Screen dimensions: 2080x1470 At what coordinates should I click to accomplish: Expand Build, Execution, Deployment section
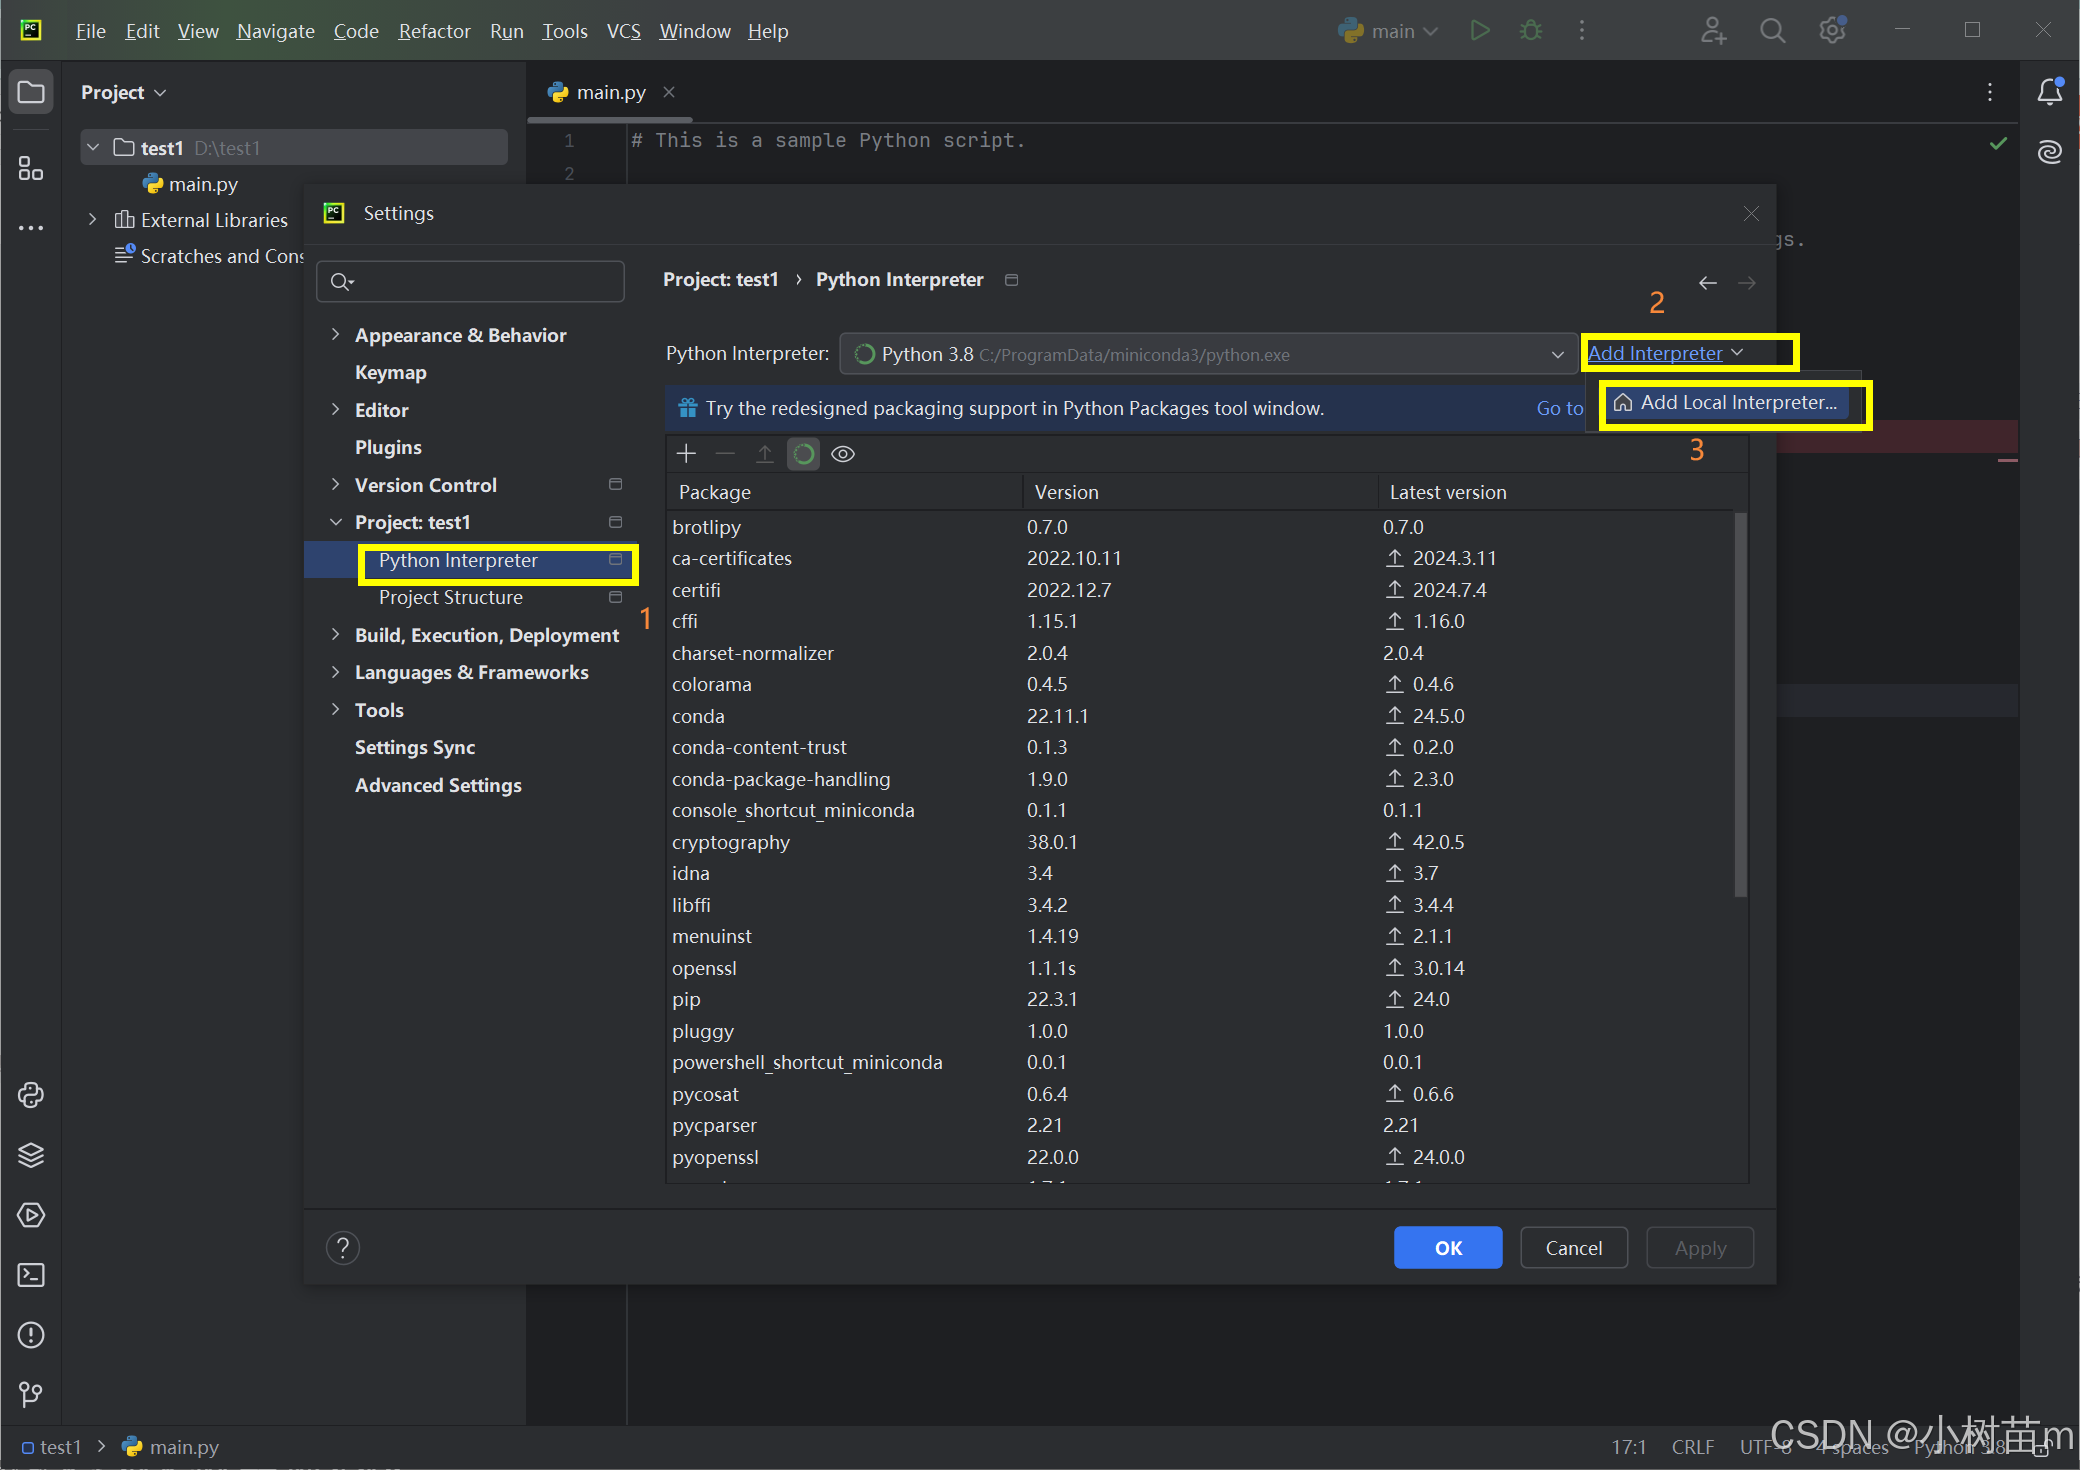tap(336, 635)
